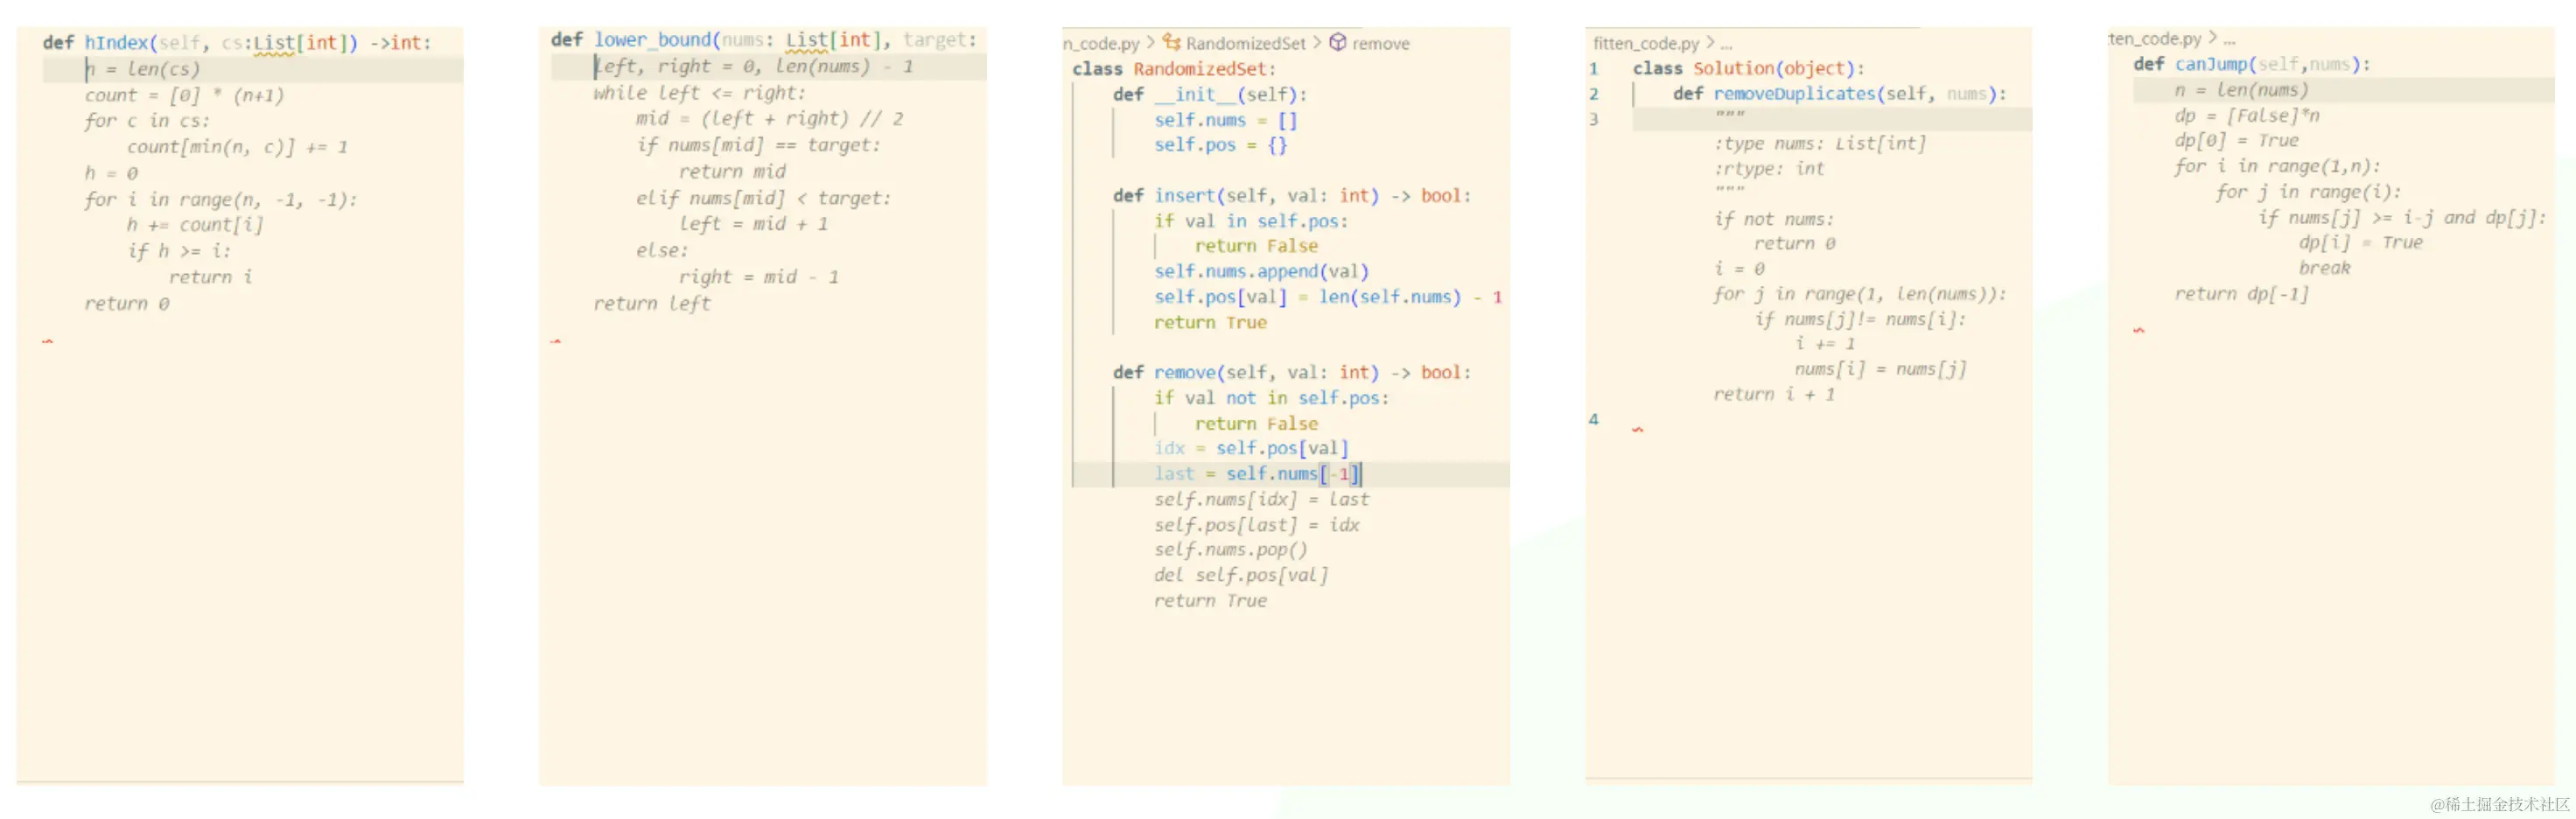
Task: Click the 'def removeDuplicates' definition line
Action: pos(1840,94)
